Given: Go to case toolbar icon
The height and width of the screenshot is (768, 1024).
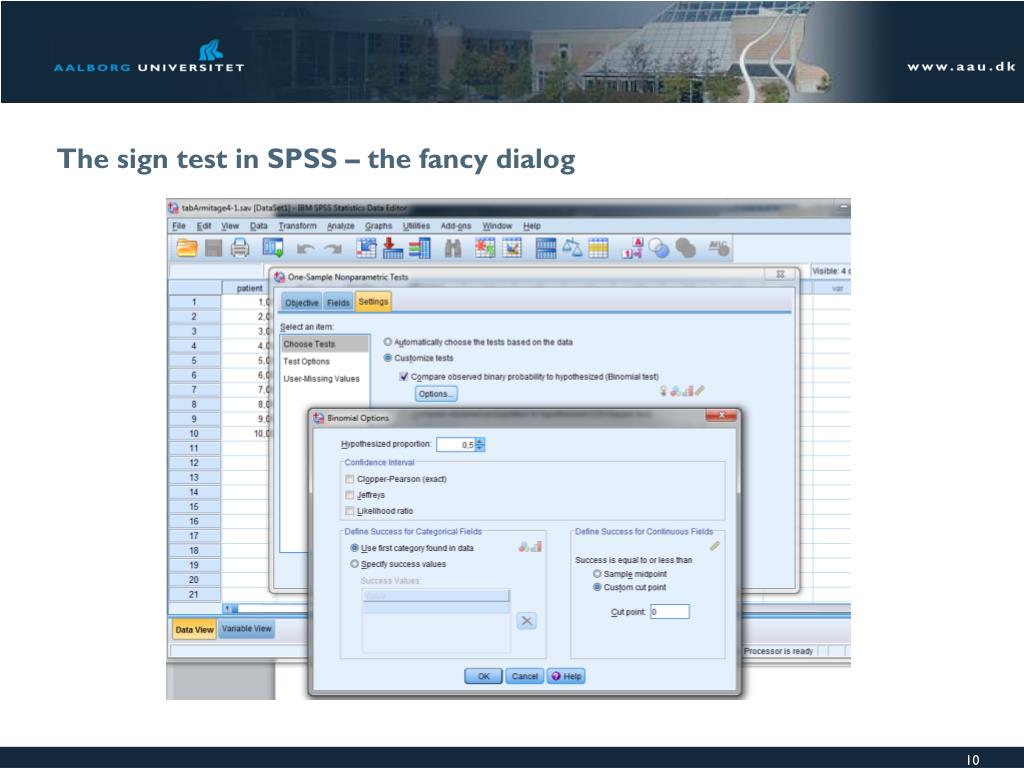Looking at the screenshot, I should point(366,248).
